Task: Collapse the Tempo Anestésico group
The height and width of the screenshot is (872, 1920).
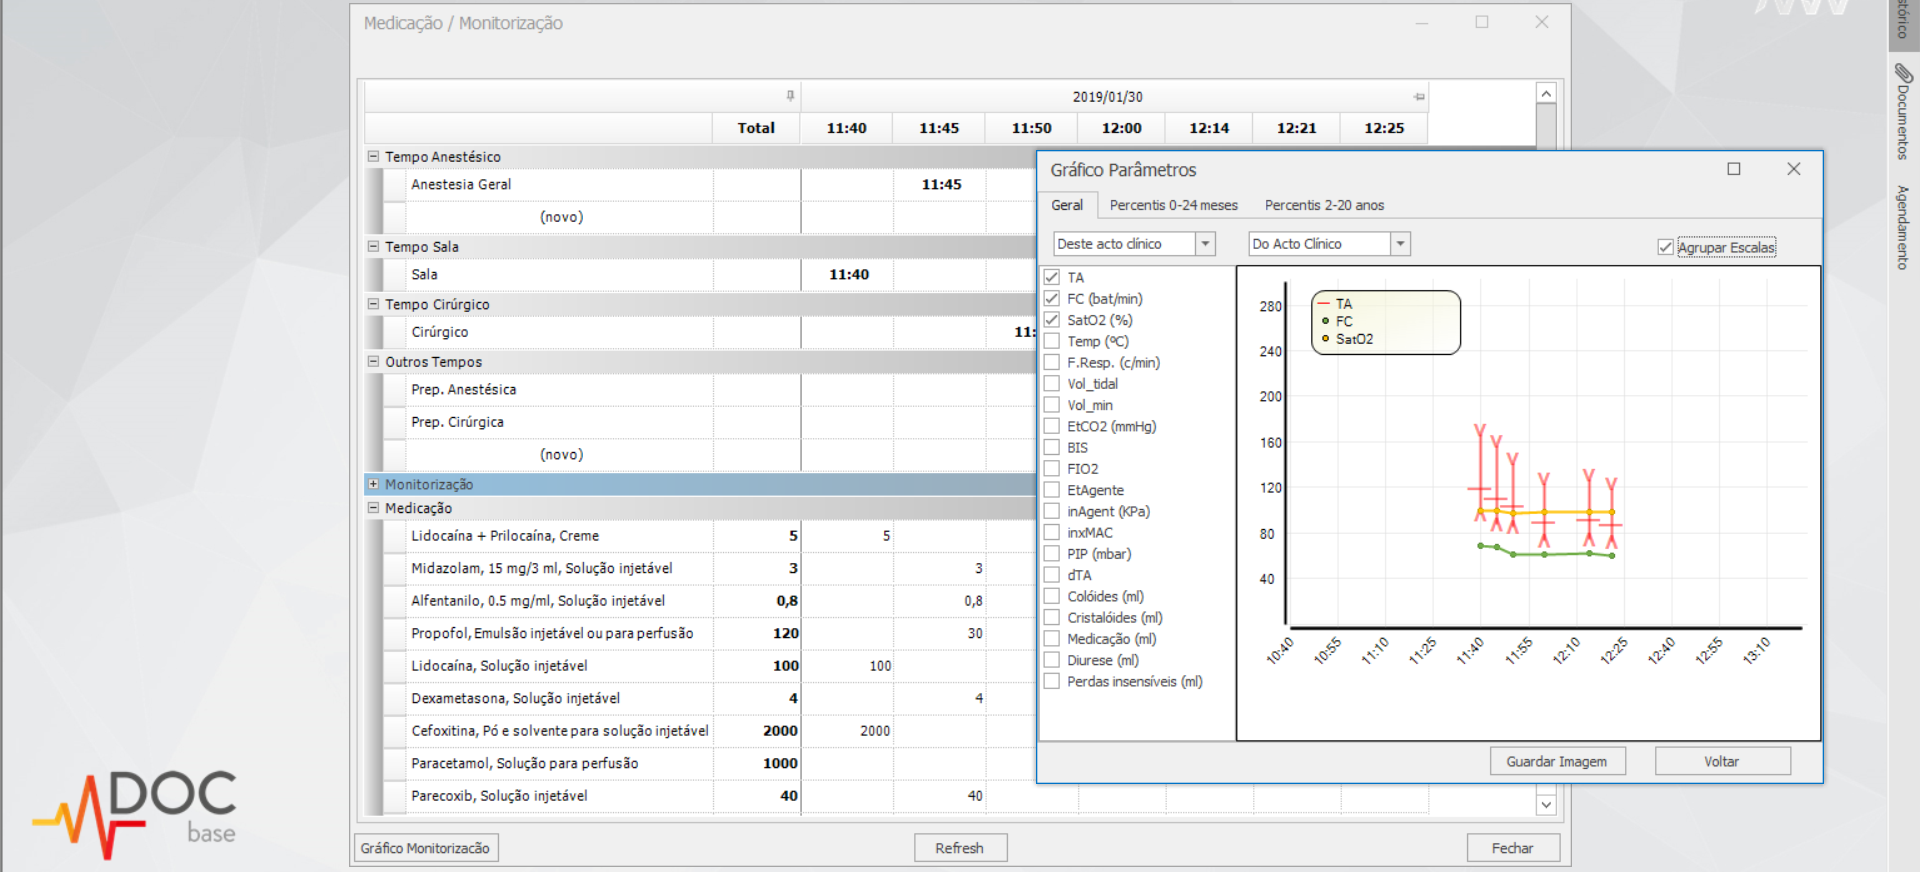Action: [373, 157]
